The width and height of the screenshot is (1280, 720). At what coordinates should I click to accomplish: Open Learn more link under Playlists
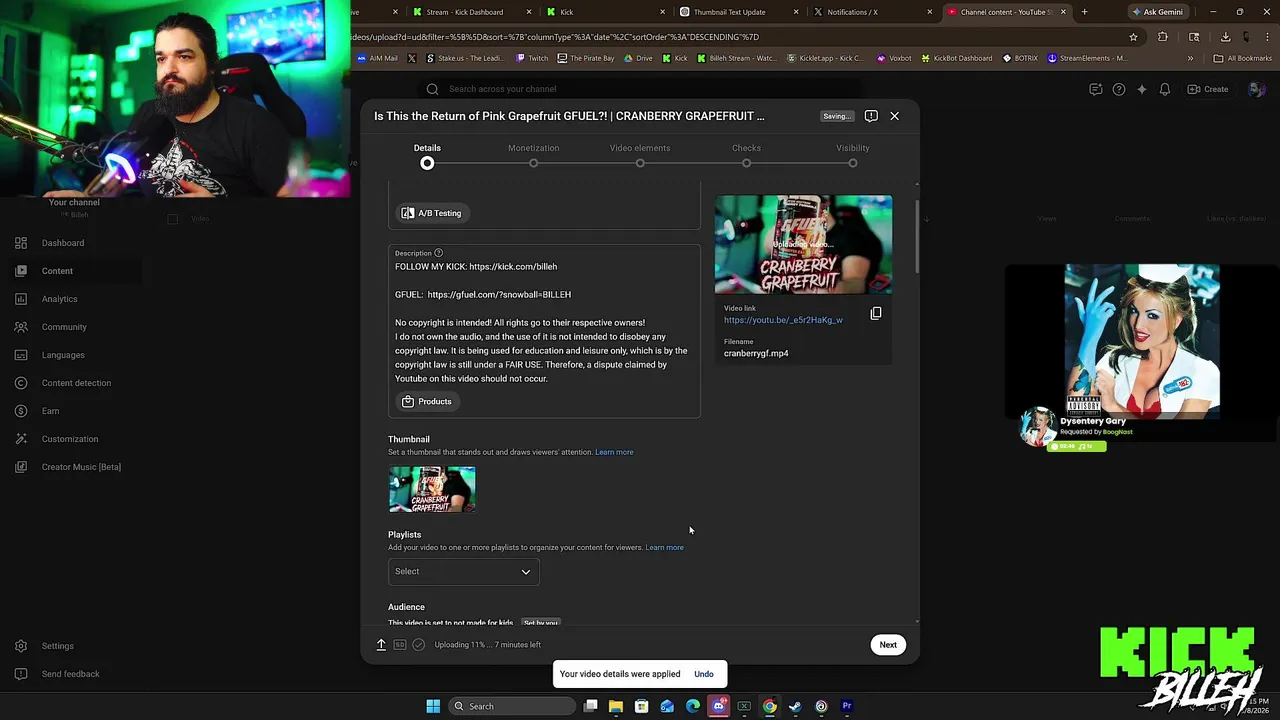point(665,547)
